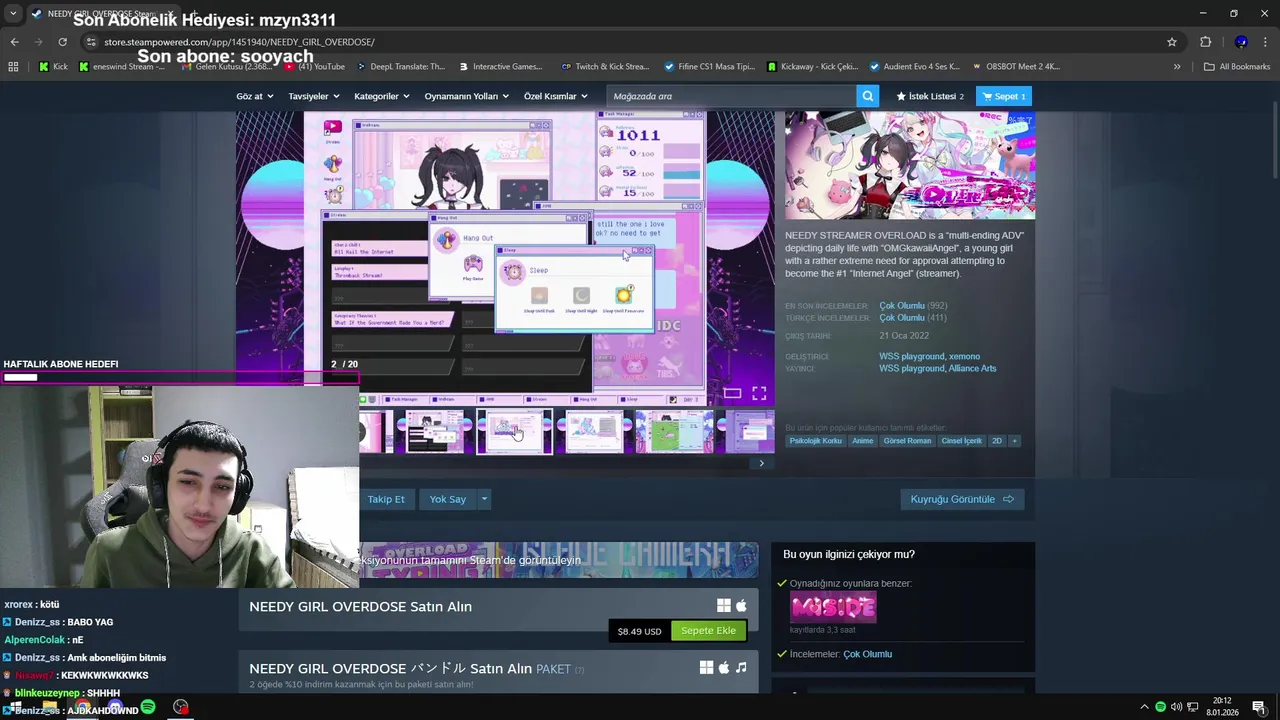The image size is (1280, 720).
Task: Expand the Kategoriler menu
Action: (383, 96)
